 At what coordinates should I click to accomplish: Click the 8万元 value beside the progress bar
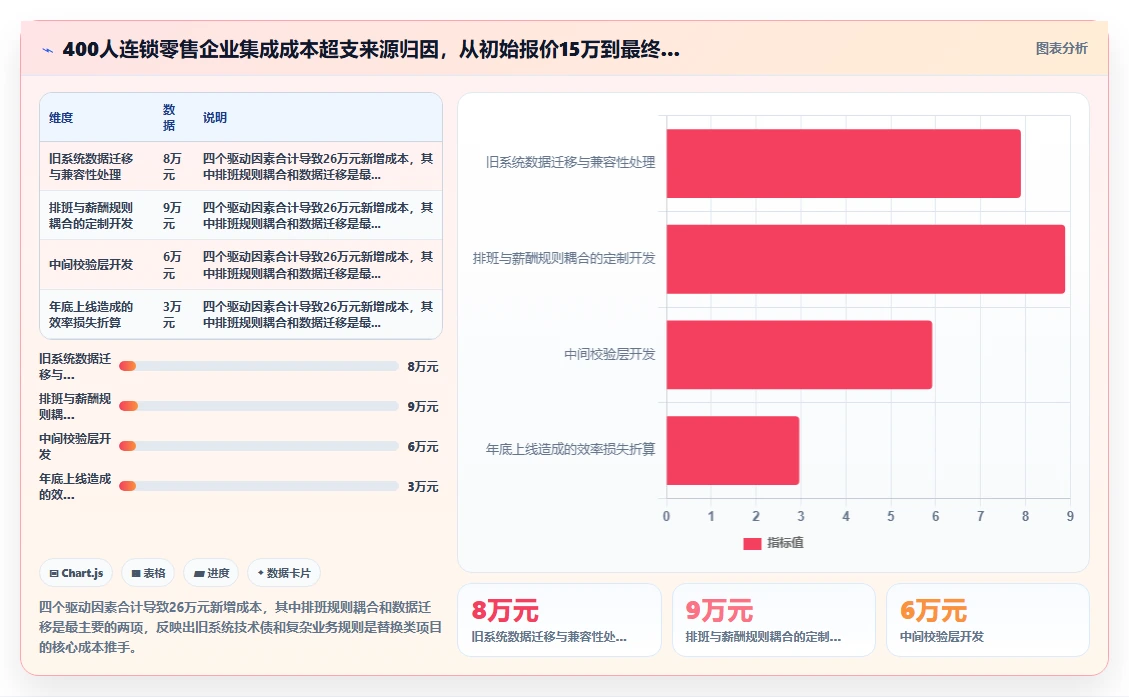pyautogui.click(x=423, y=367)
